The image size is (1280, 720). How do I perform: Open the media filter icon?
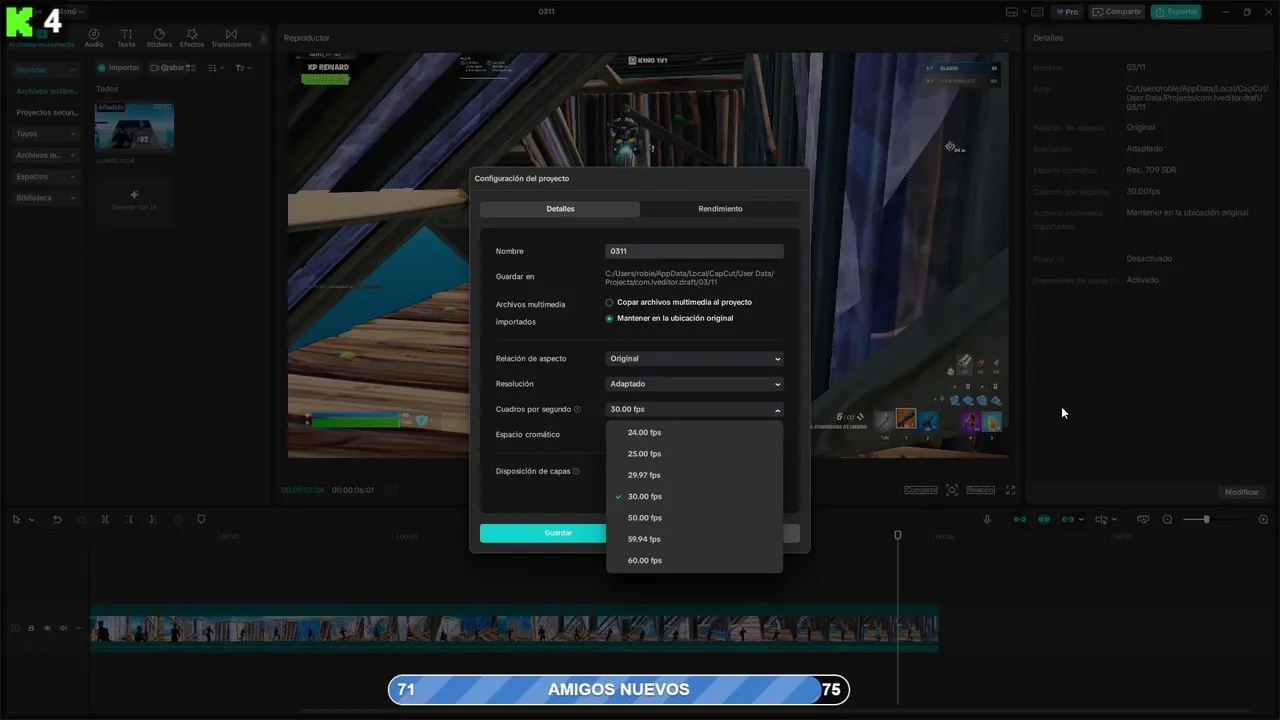pyautogui.click(x=243, y=68)
